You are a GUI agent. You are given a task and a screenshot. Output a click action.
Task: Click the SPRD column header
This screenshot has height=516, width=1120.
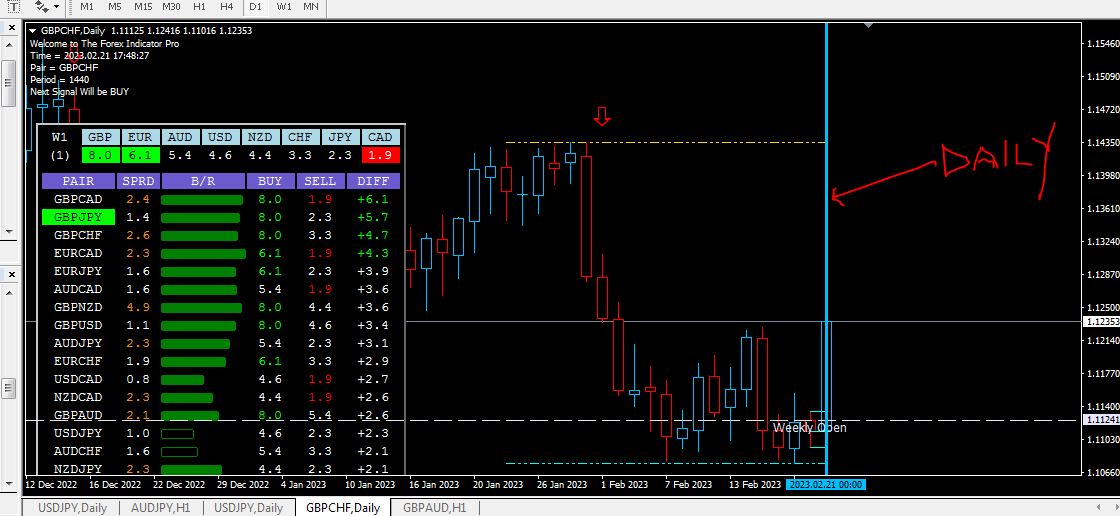pos(138,181)
